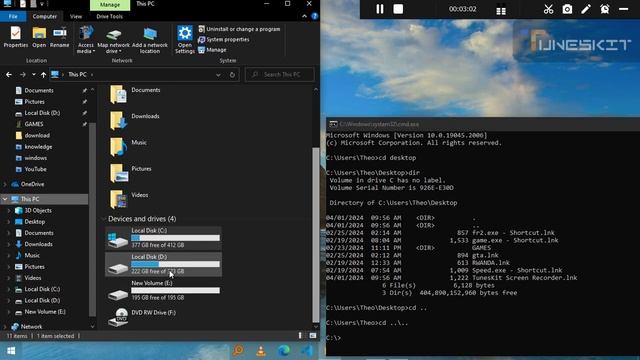Go forward using the forward arrow
The height and width of the screenshot is (360, 640).
click(23, 75)
